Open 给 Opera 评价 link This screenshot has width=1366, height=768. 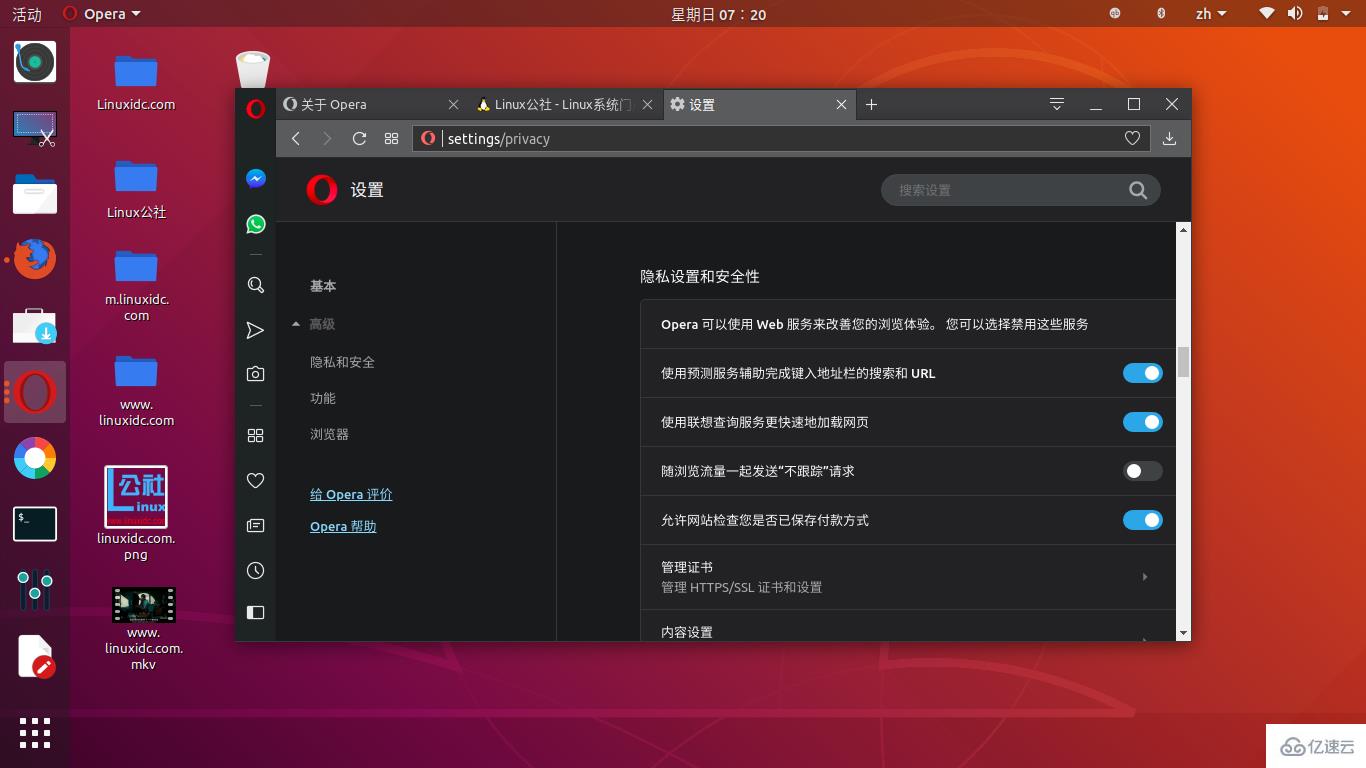coord(351,494)
